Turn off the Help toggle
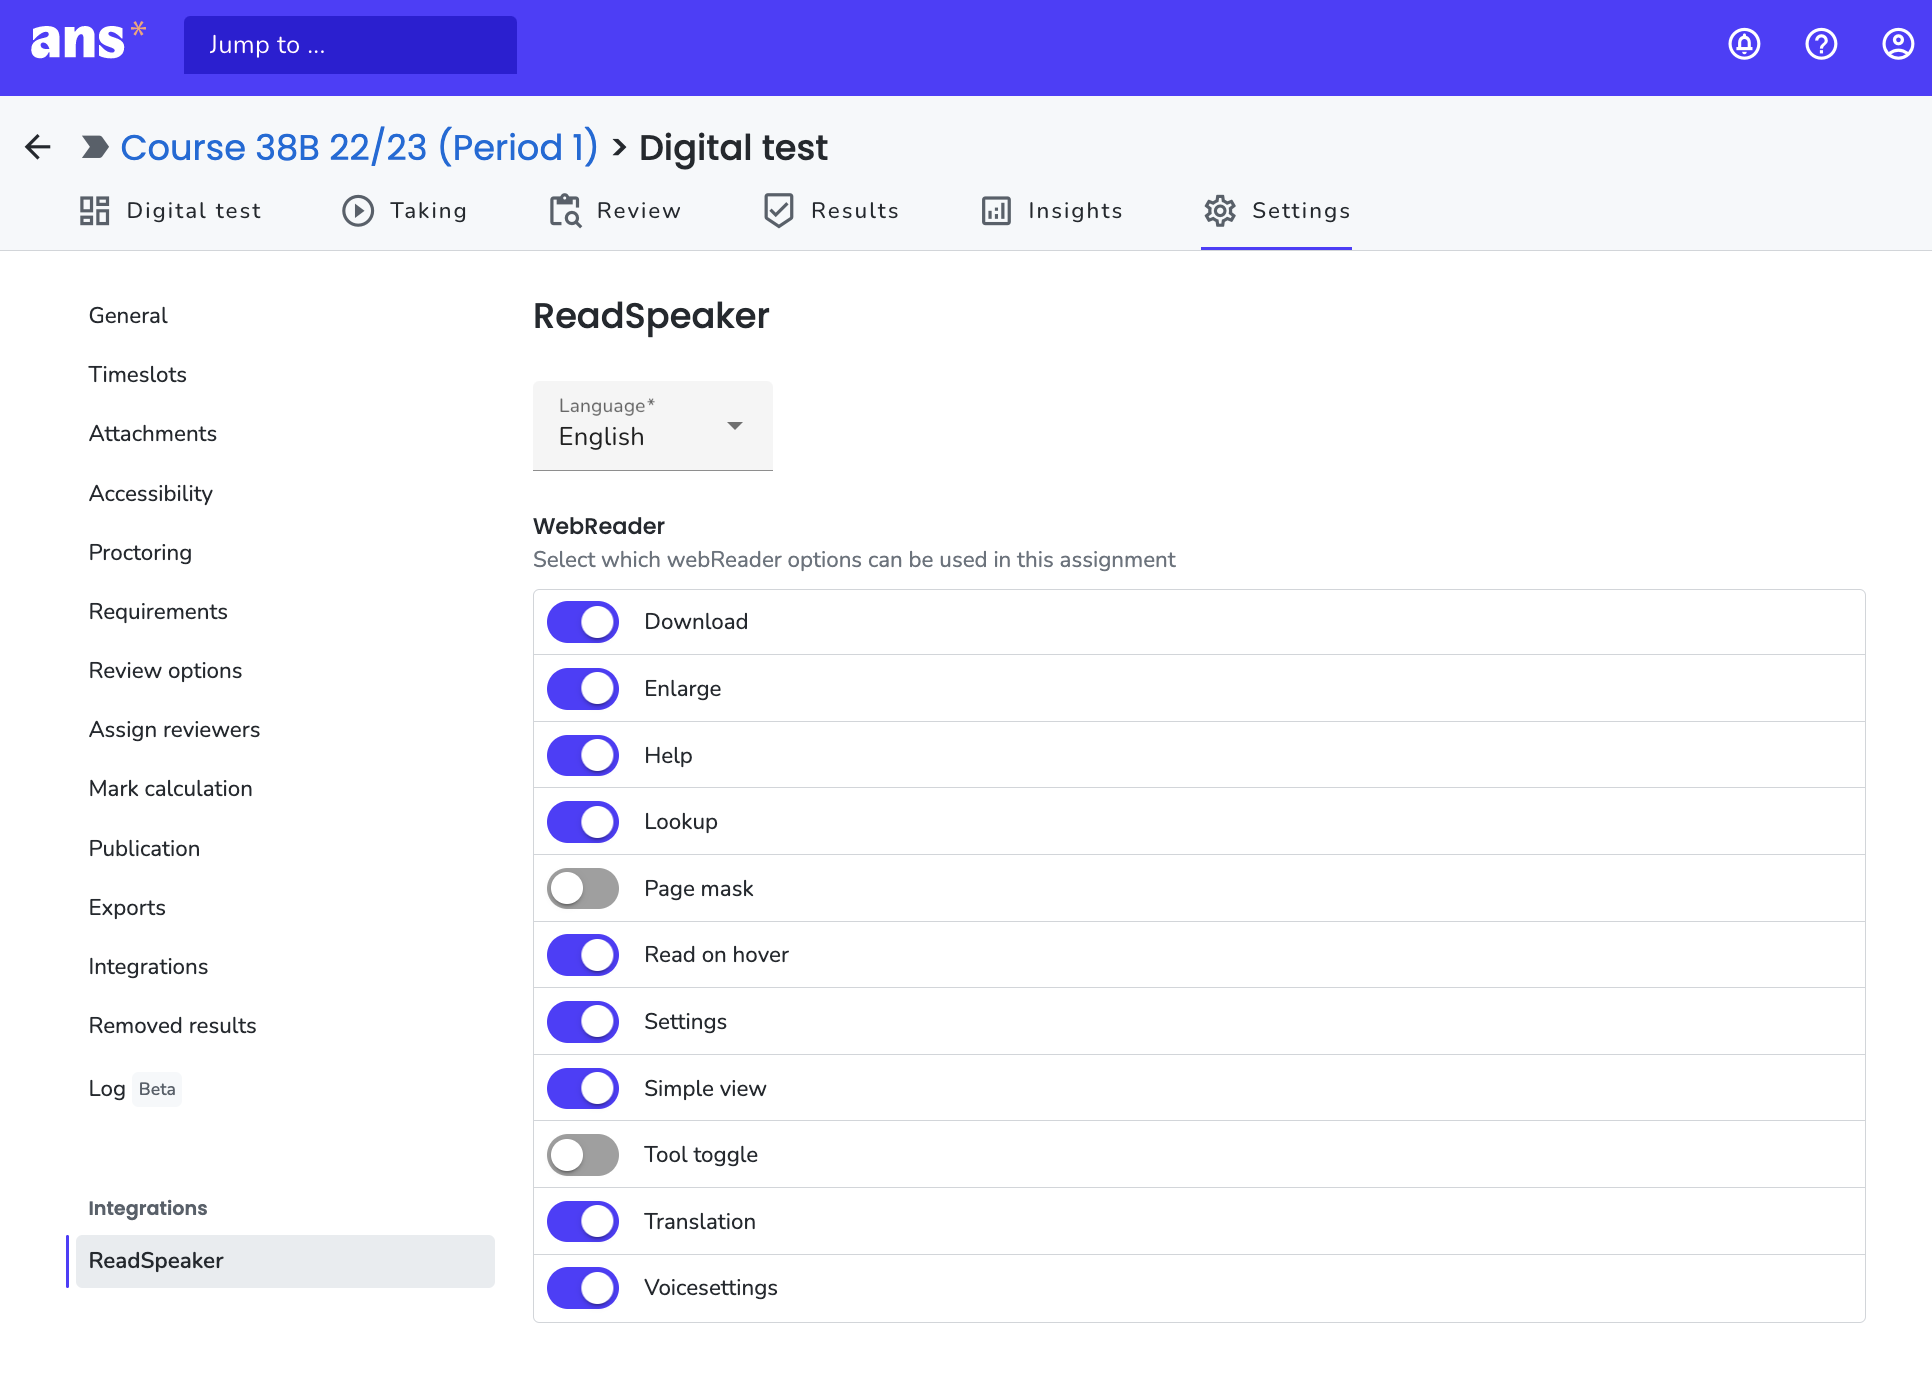 point(583,755)
